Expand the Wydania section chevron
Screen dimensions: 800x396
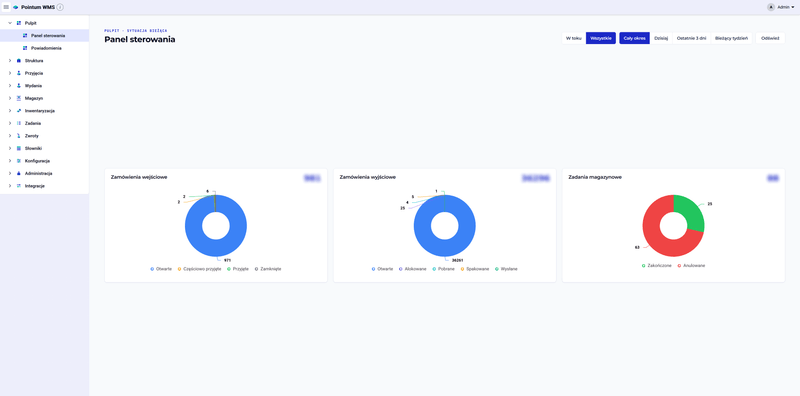[x=10, y=86]
